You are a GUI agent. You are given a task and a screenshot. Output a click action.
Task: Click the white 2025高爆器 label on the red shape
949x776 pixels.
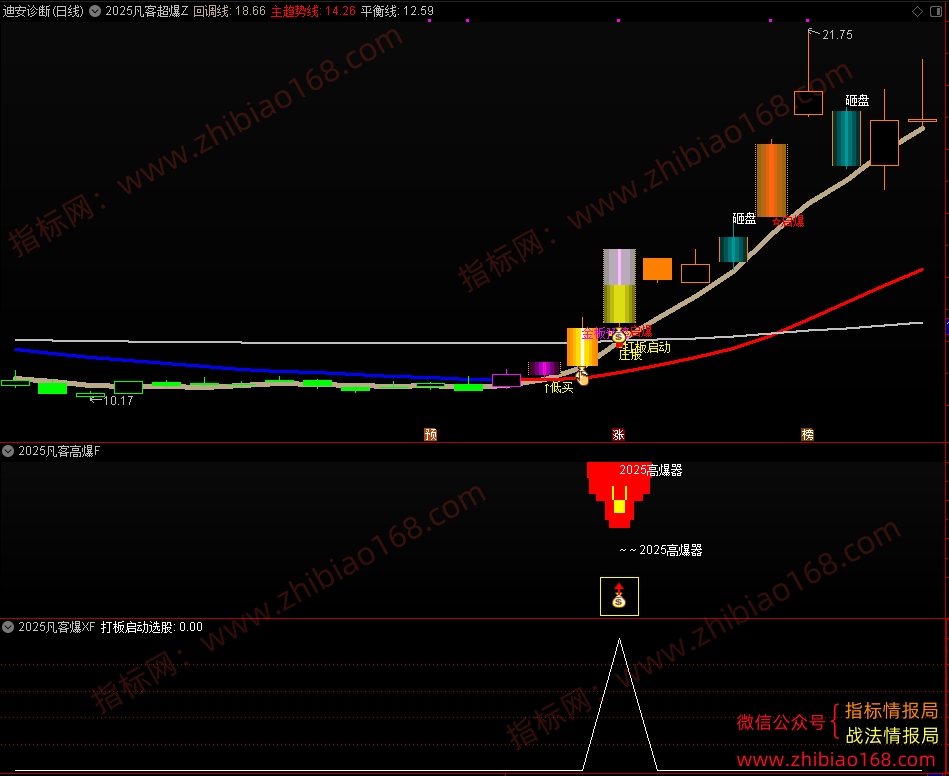point(651,470)
